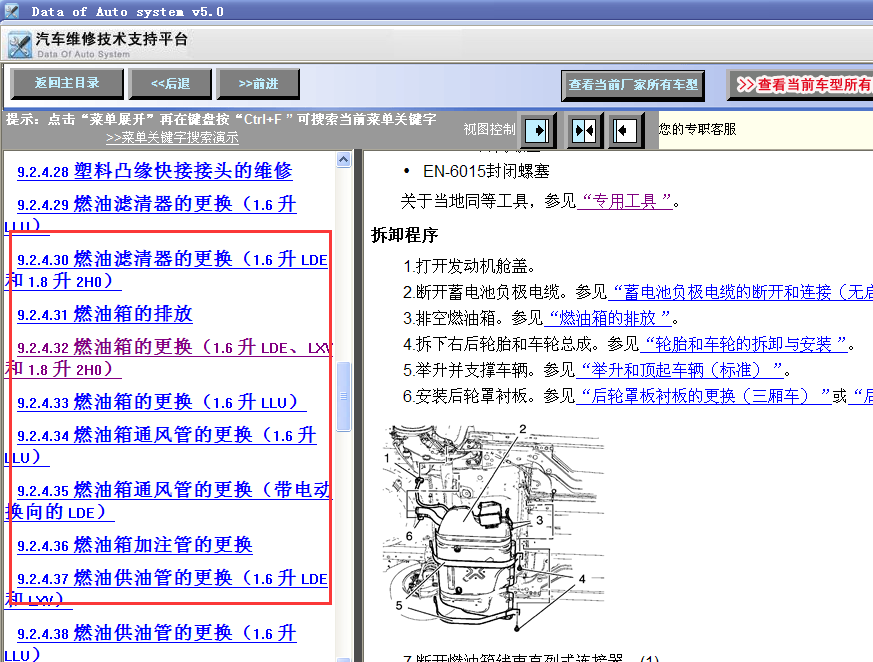Open 9.2.4.30 燃油滤清器的更换 LDE entry
The width and height of the screenshot is (873, 662).
click(166, 270)
